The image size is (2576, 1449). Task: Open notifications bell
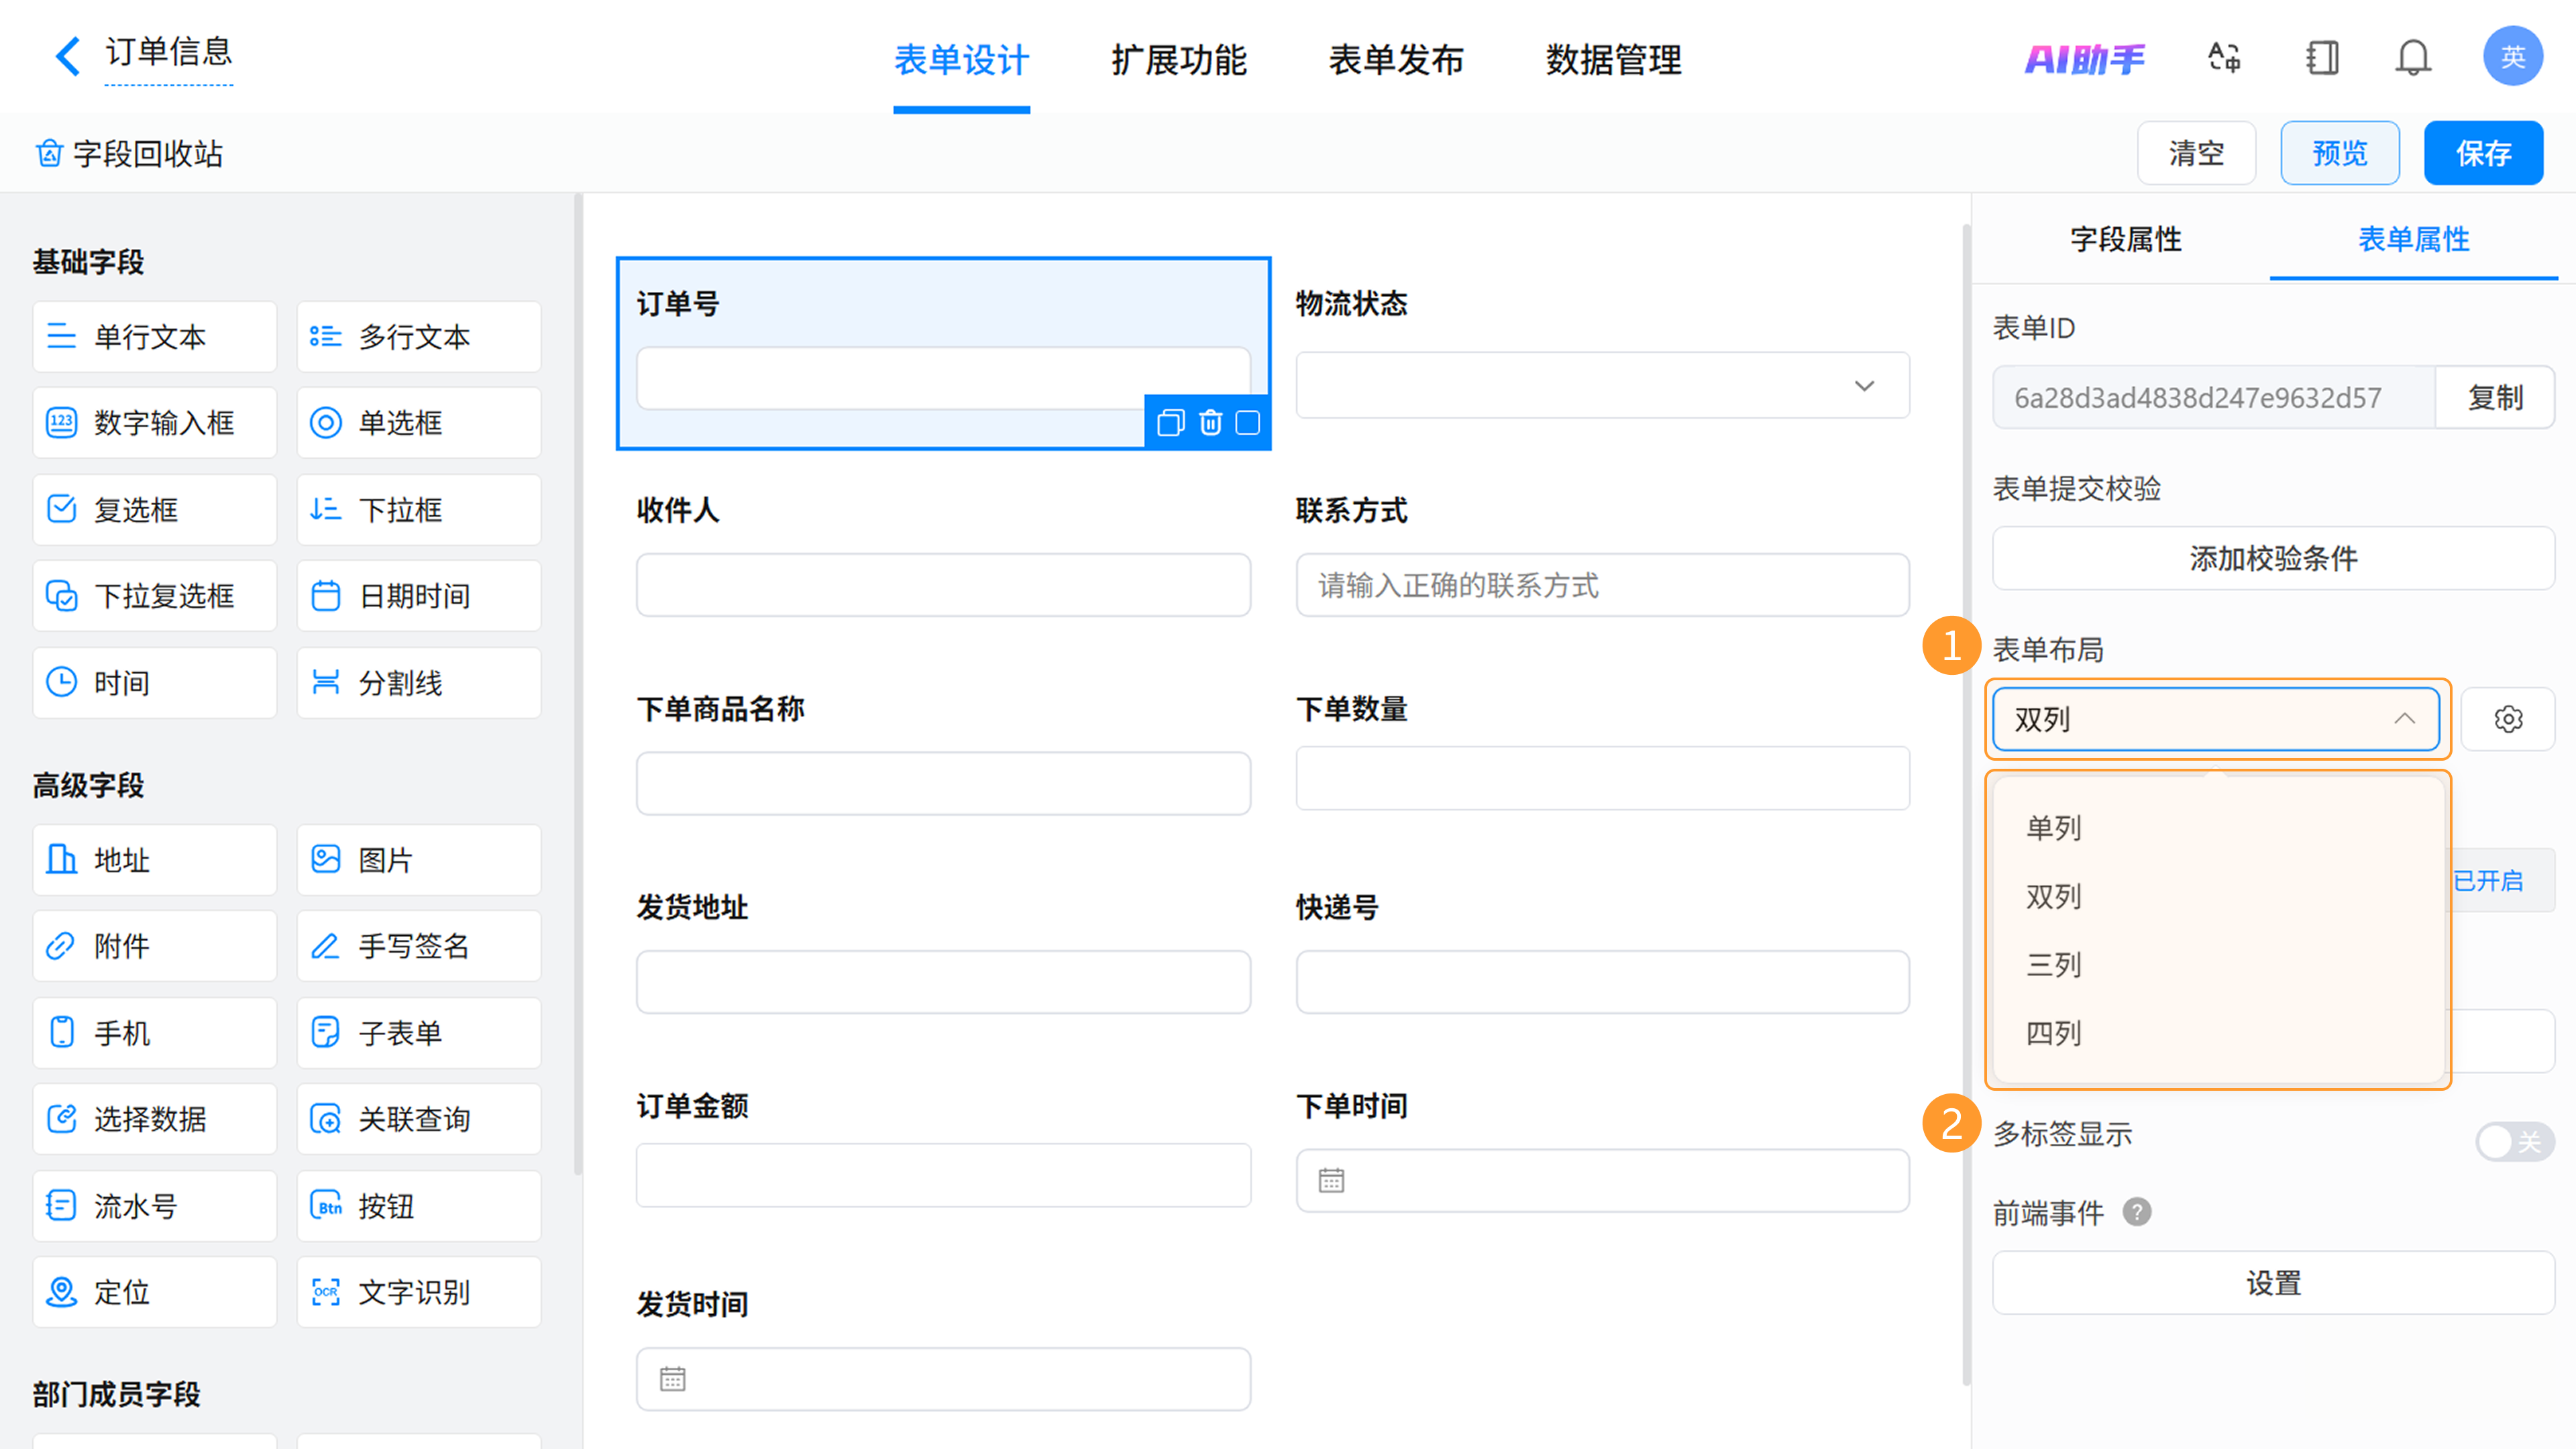point(2412,57)
